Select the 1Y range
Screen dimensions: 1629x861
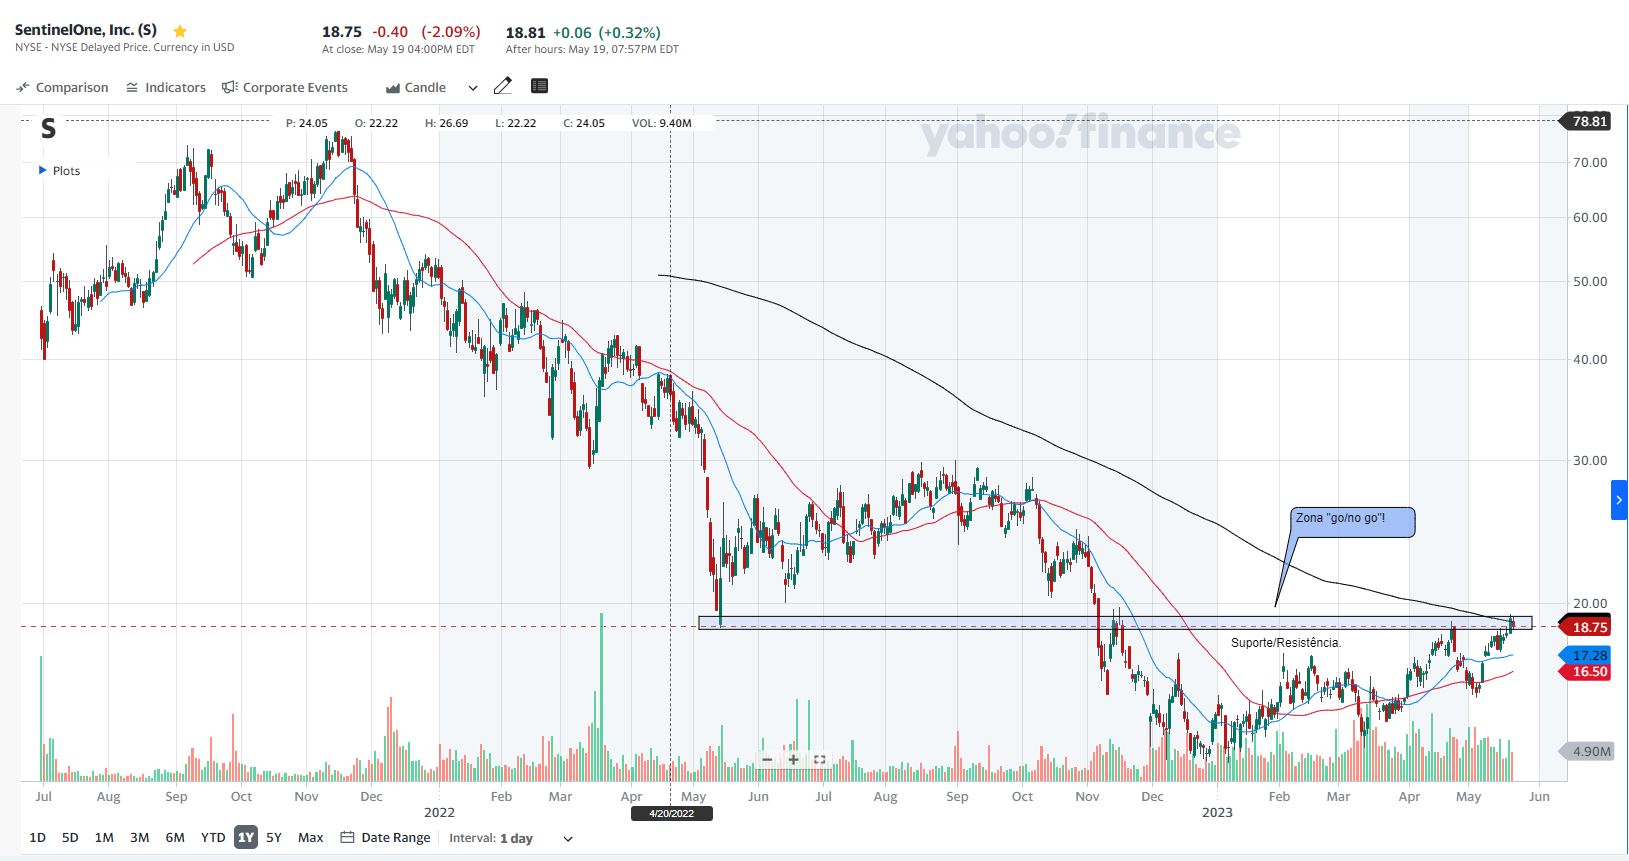tap(246, 838)
